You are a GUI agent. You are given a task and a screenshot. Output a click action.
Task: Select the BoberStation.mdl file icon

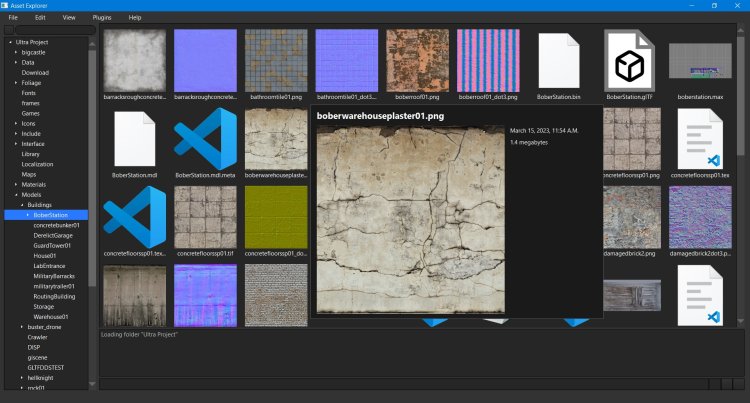[x=135, y=138]
